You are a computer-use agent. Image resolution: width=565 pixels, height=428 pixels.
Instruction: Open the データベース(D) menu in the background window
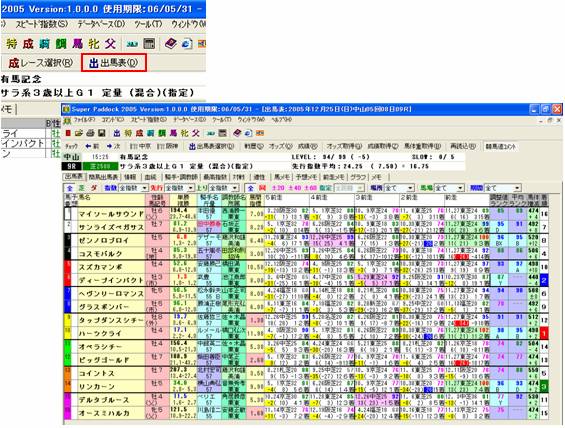pos(101,24)
